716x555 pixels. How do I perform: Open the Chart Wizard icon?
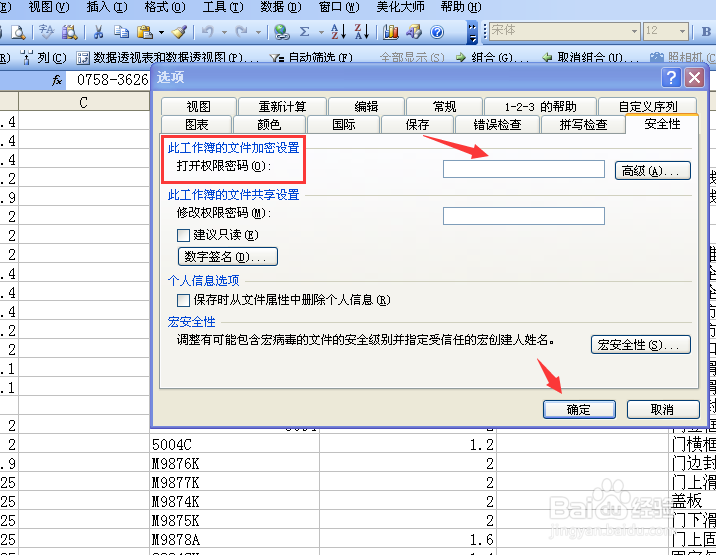point(391,32)
